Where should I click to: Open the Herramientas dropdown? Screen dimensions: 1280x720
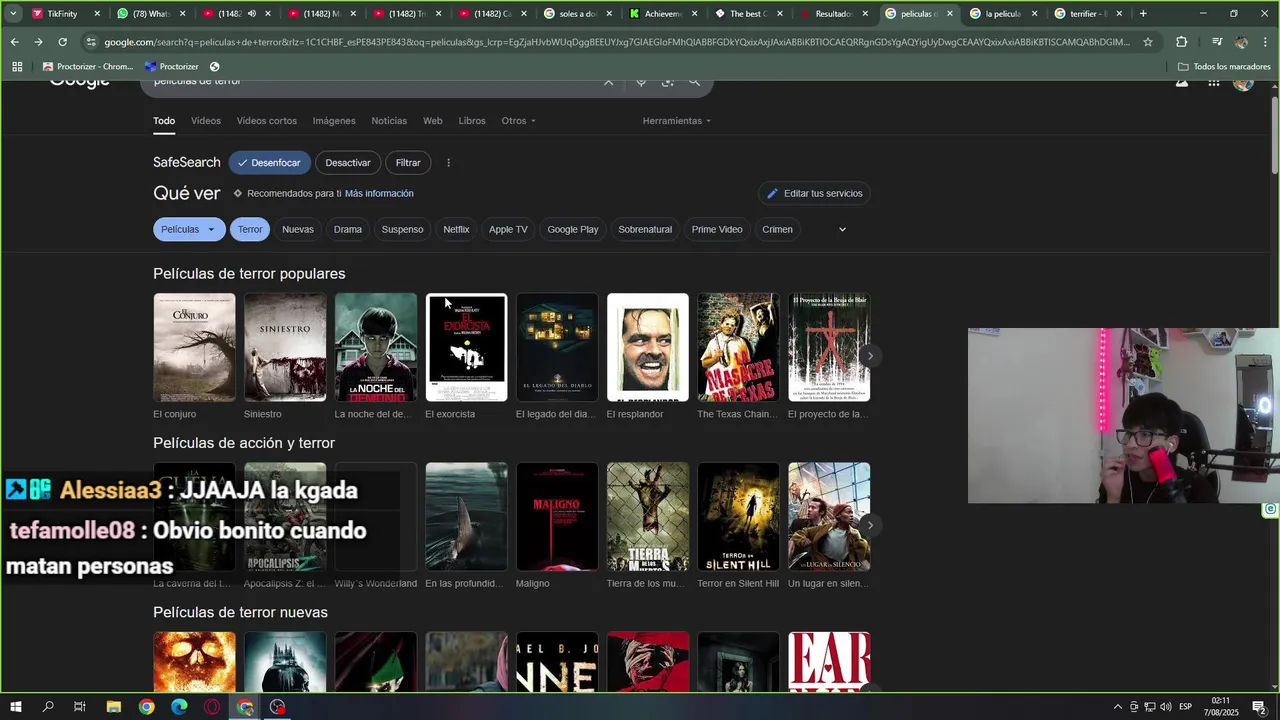[676, 121]
